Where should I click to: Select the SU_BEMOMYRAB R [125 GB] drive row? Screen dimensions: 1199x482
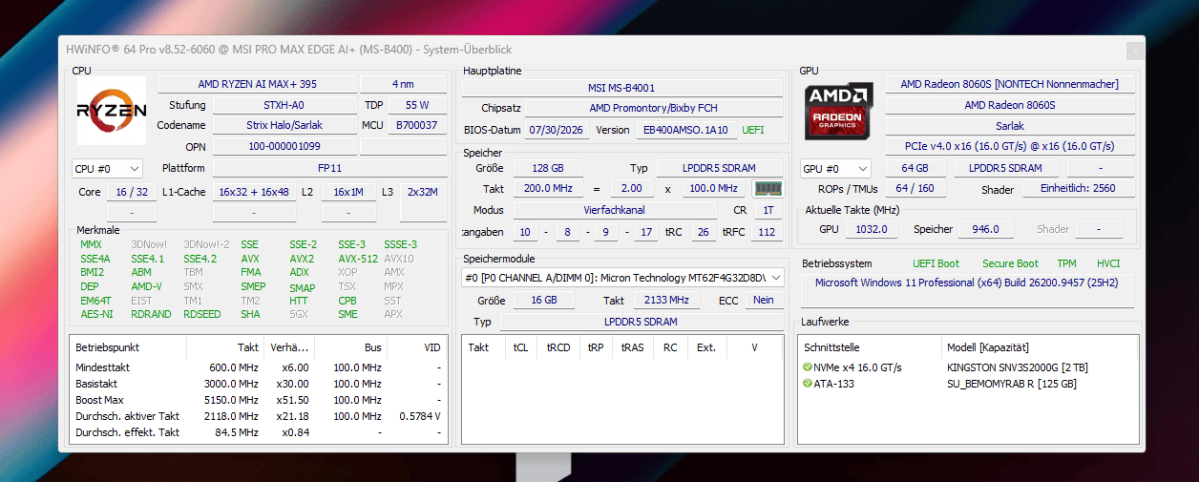click(968, 383)
